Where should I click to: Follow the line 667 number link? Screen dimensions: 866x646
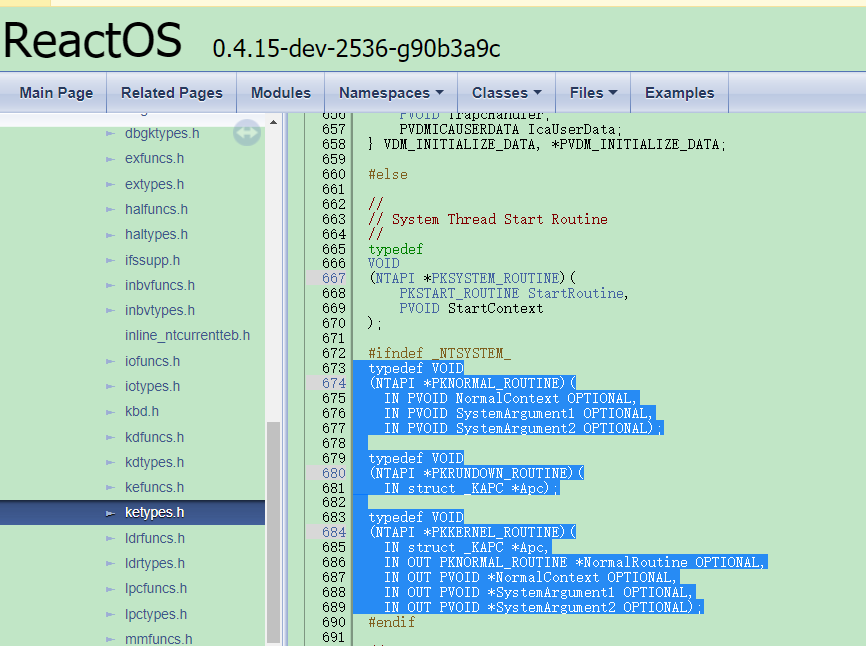click(x=334, y=278)
